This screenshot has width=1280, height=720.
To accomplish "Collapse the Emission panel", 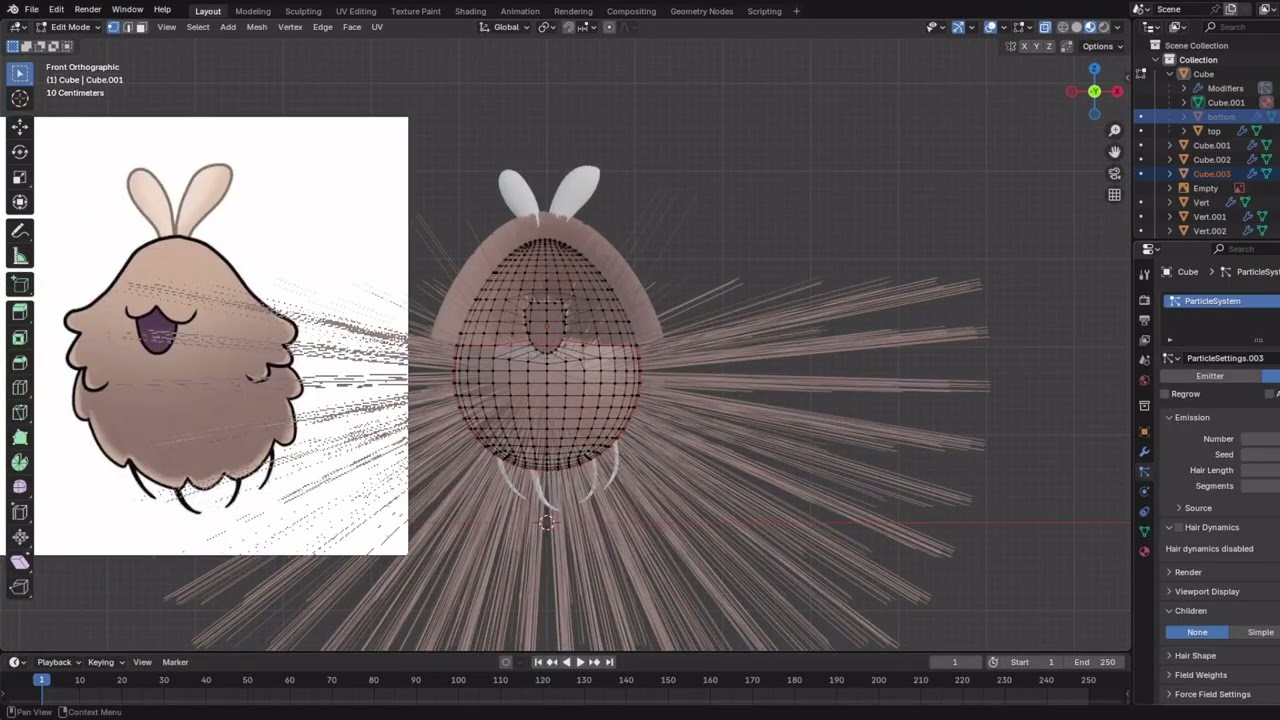I will click(1191, 418).
